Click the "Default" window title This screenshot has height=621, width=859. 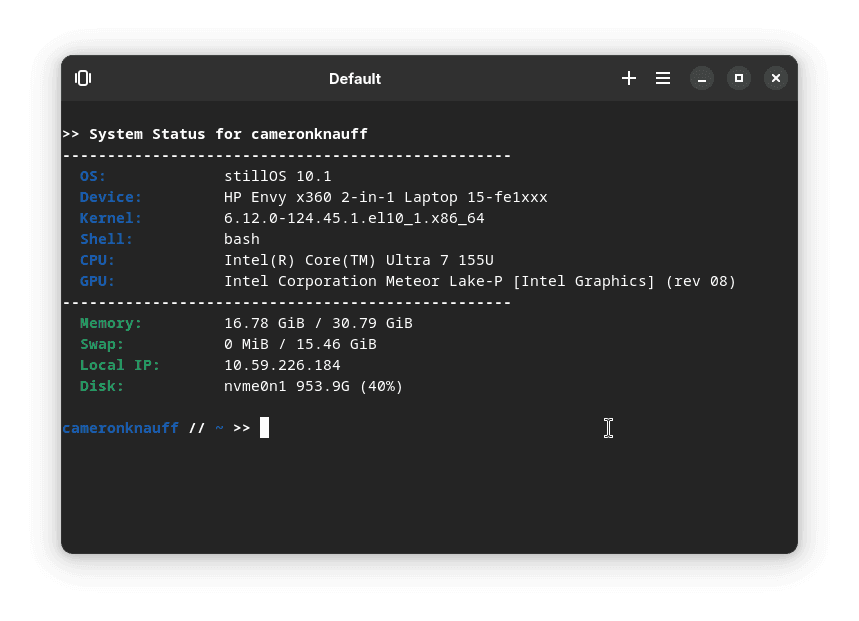point(355,79)
